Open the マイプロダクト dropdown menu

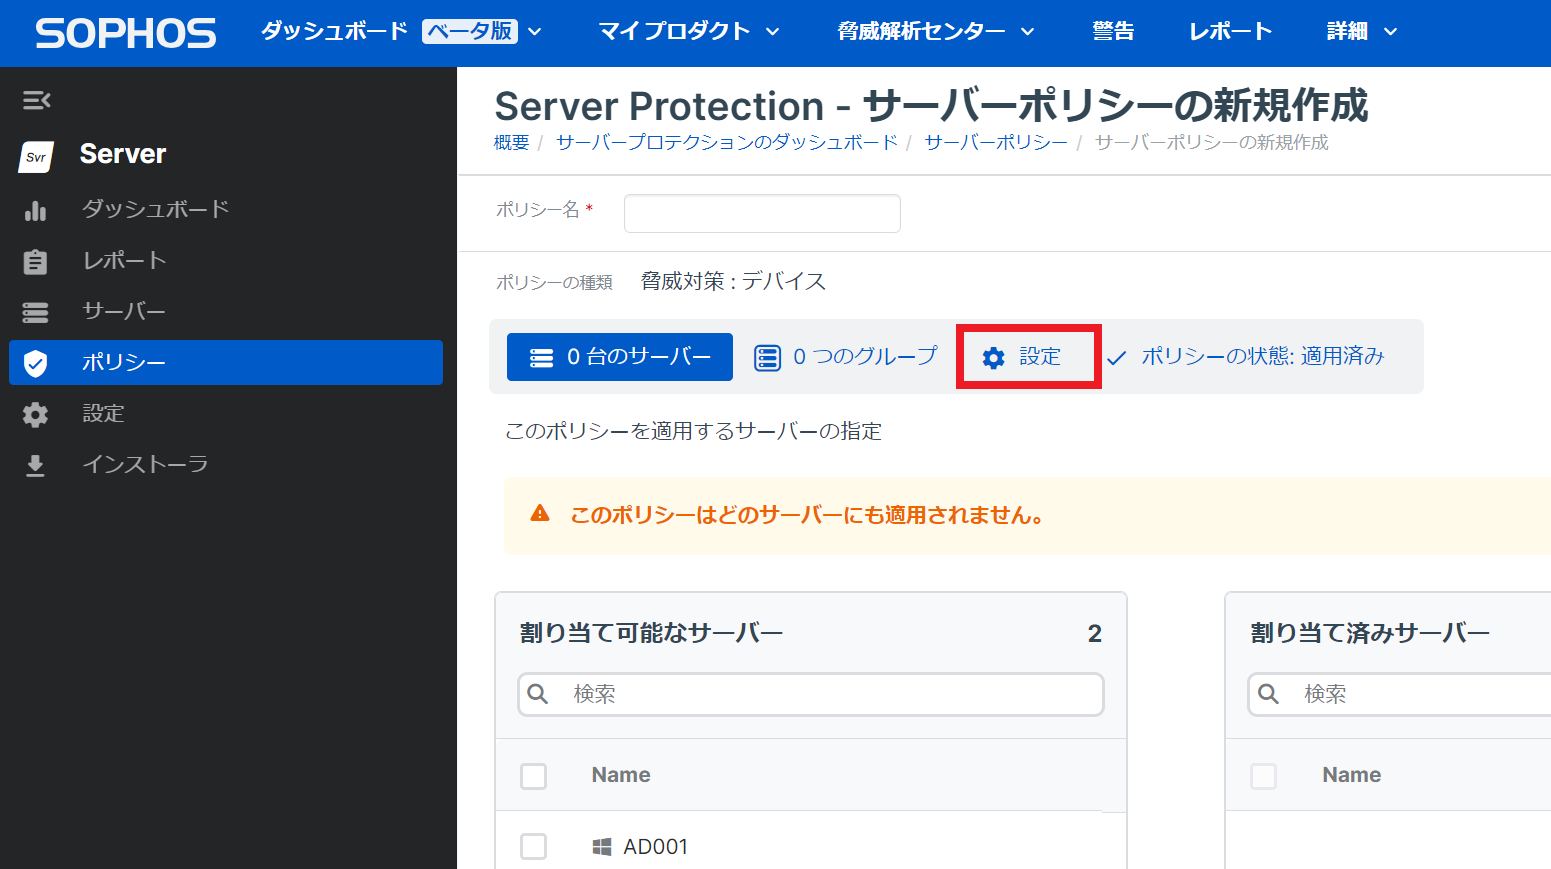coord(689,32)
